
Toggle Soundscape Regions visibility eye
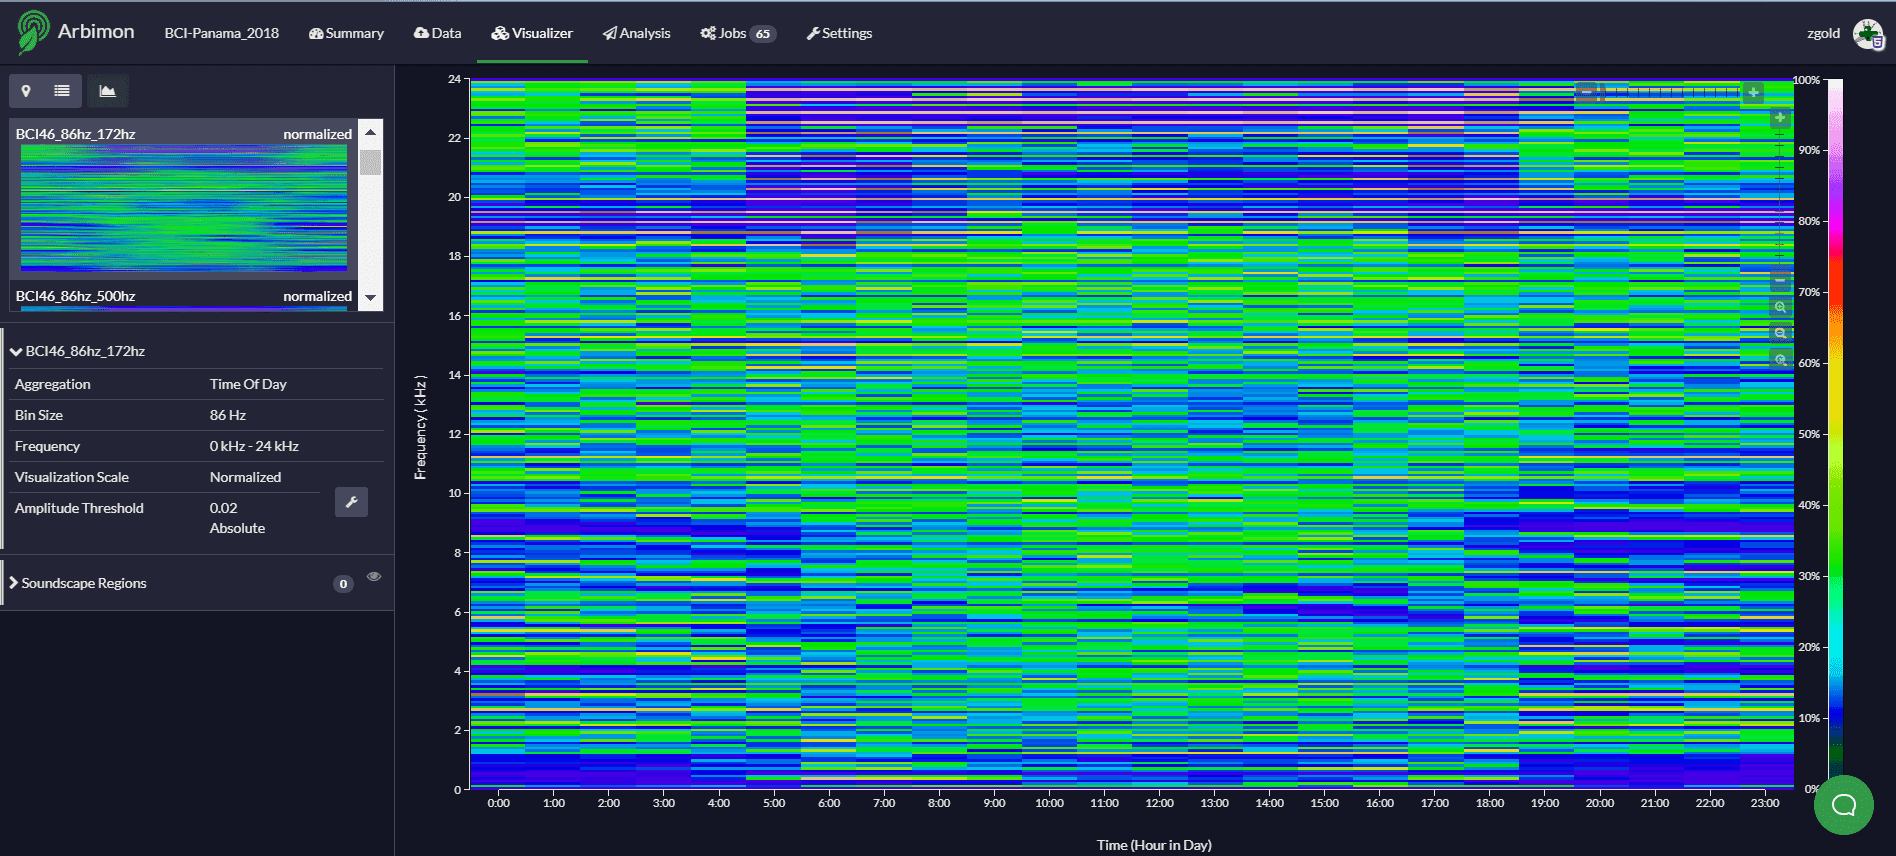coord(374,577)
